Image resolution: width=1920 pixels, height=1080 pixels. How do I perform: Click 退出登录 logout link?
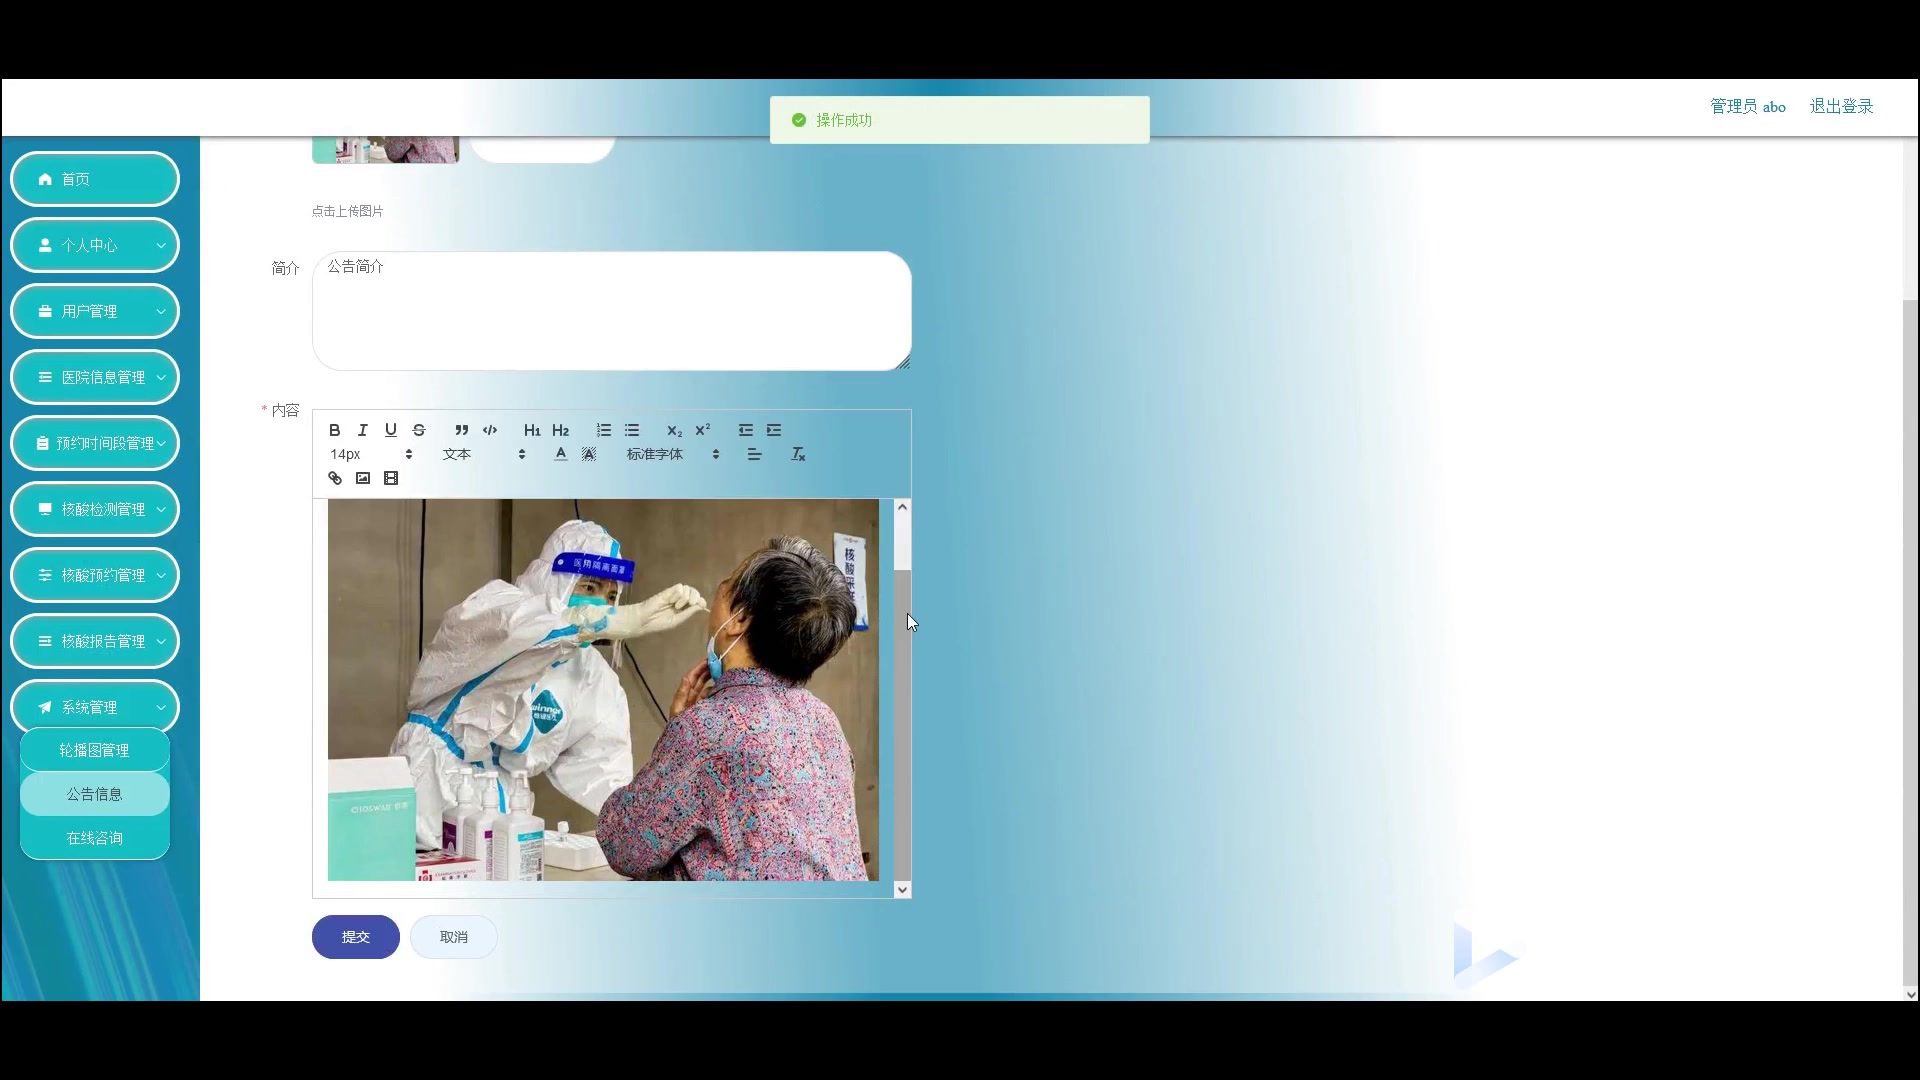point(1841,106)
